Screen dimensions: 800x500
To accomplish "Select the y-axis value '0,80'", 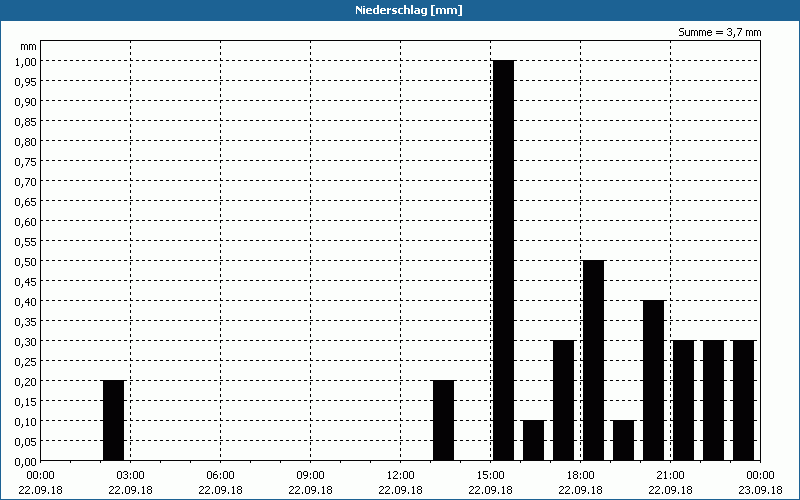I will (26, 141).
